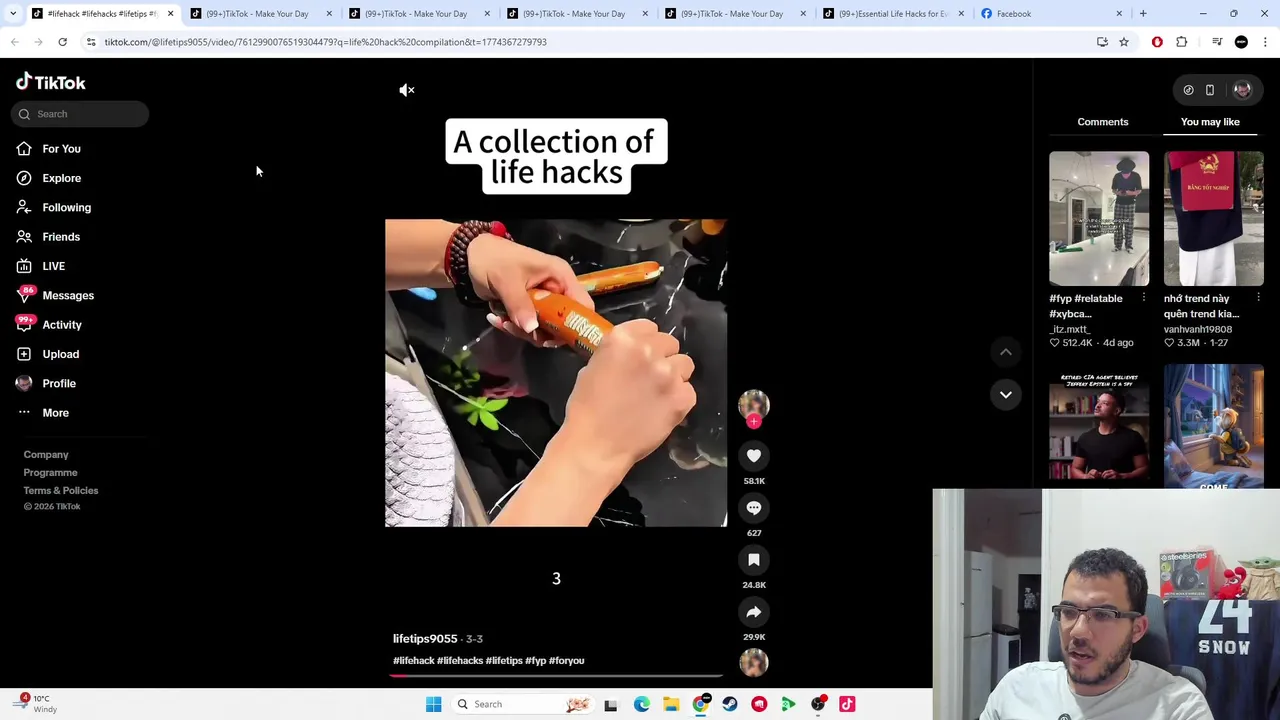The width and height of the screenshot is (1280, 720).
Task: Seek within the video progress bar
Action: 556,676
